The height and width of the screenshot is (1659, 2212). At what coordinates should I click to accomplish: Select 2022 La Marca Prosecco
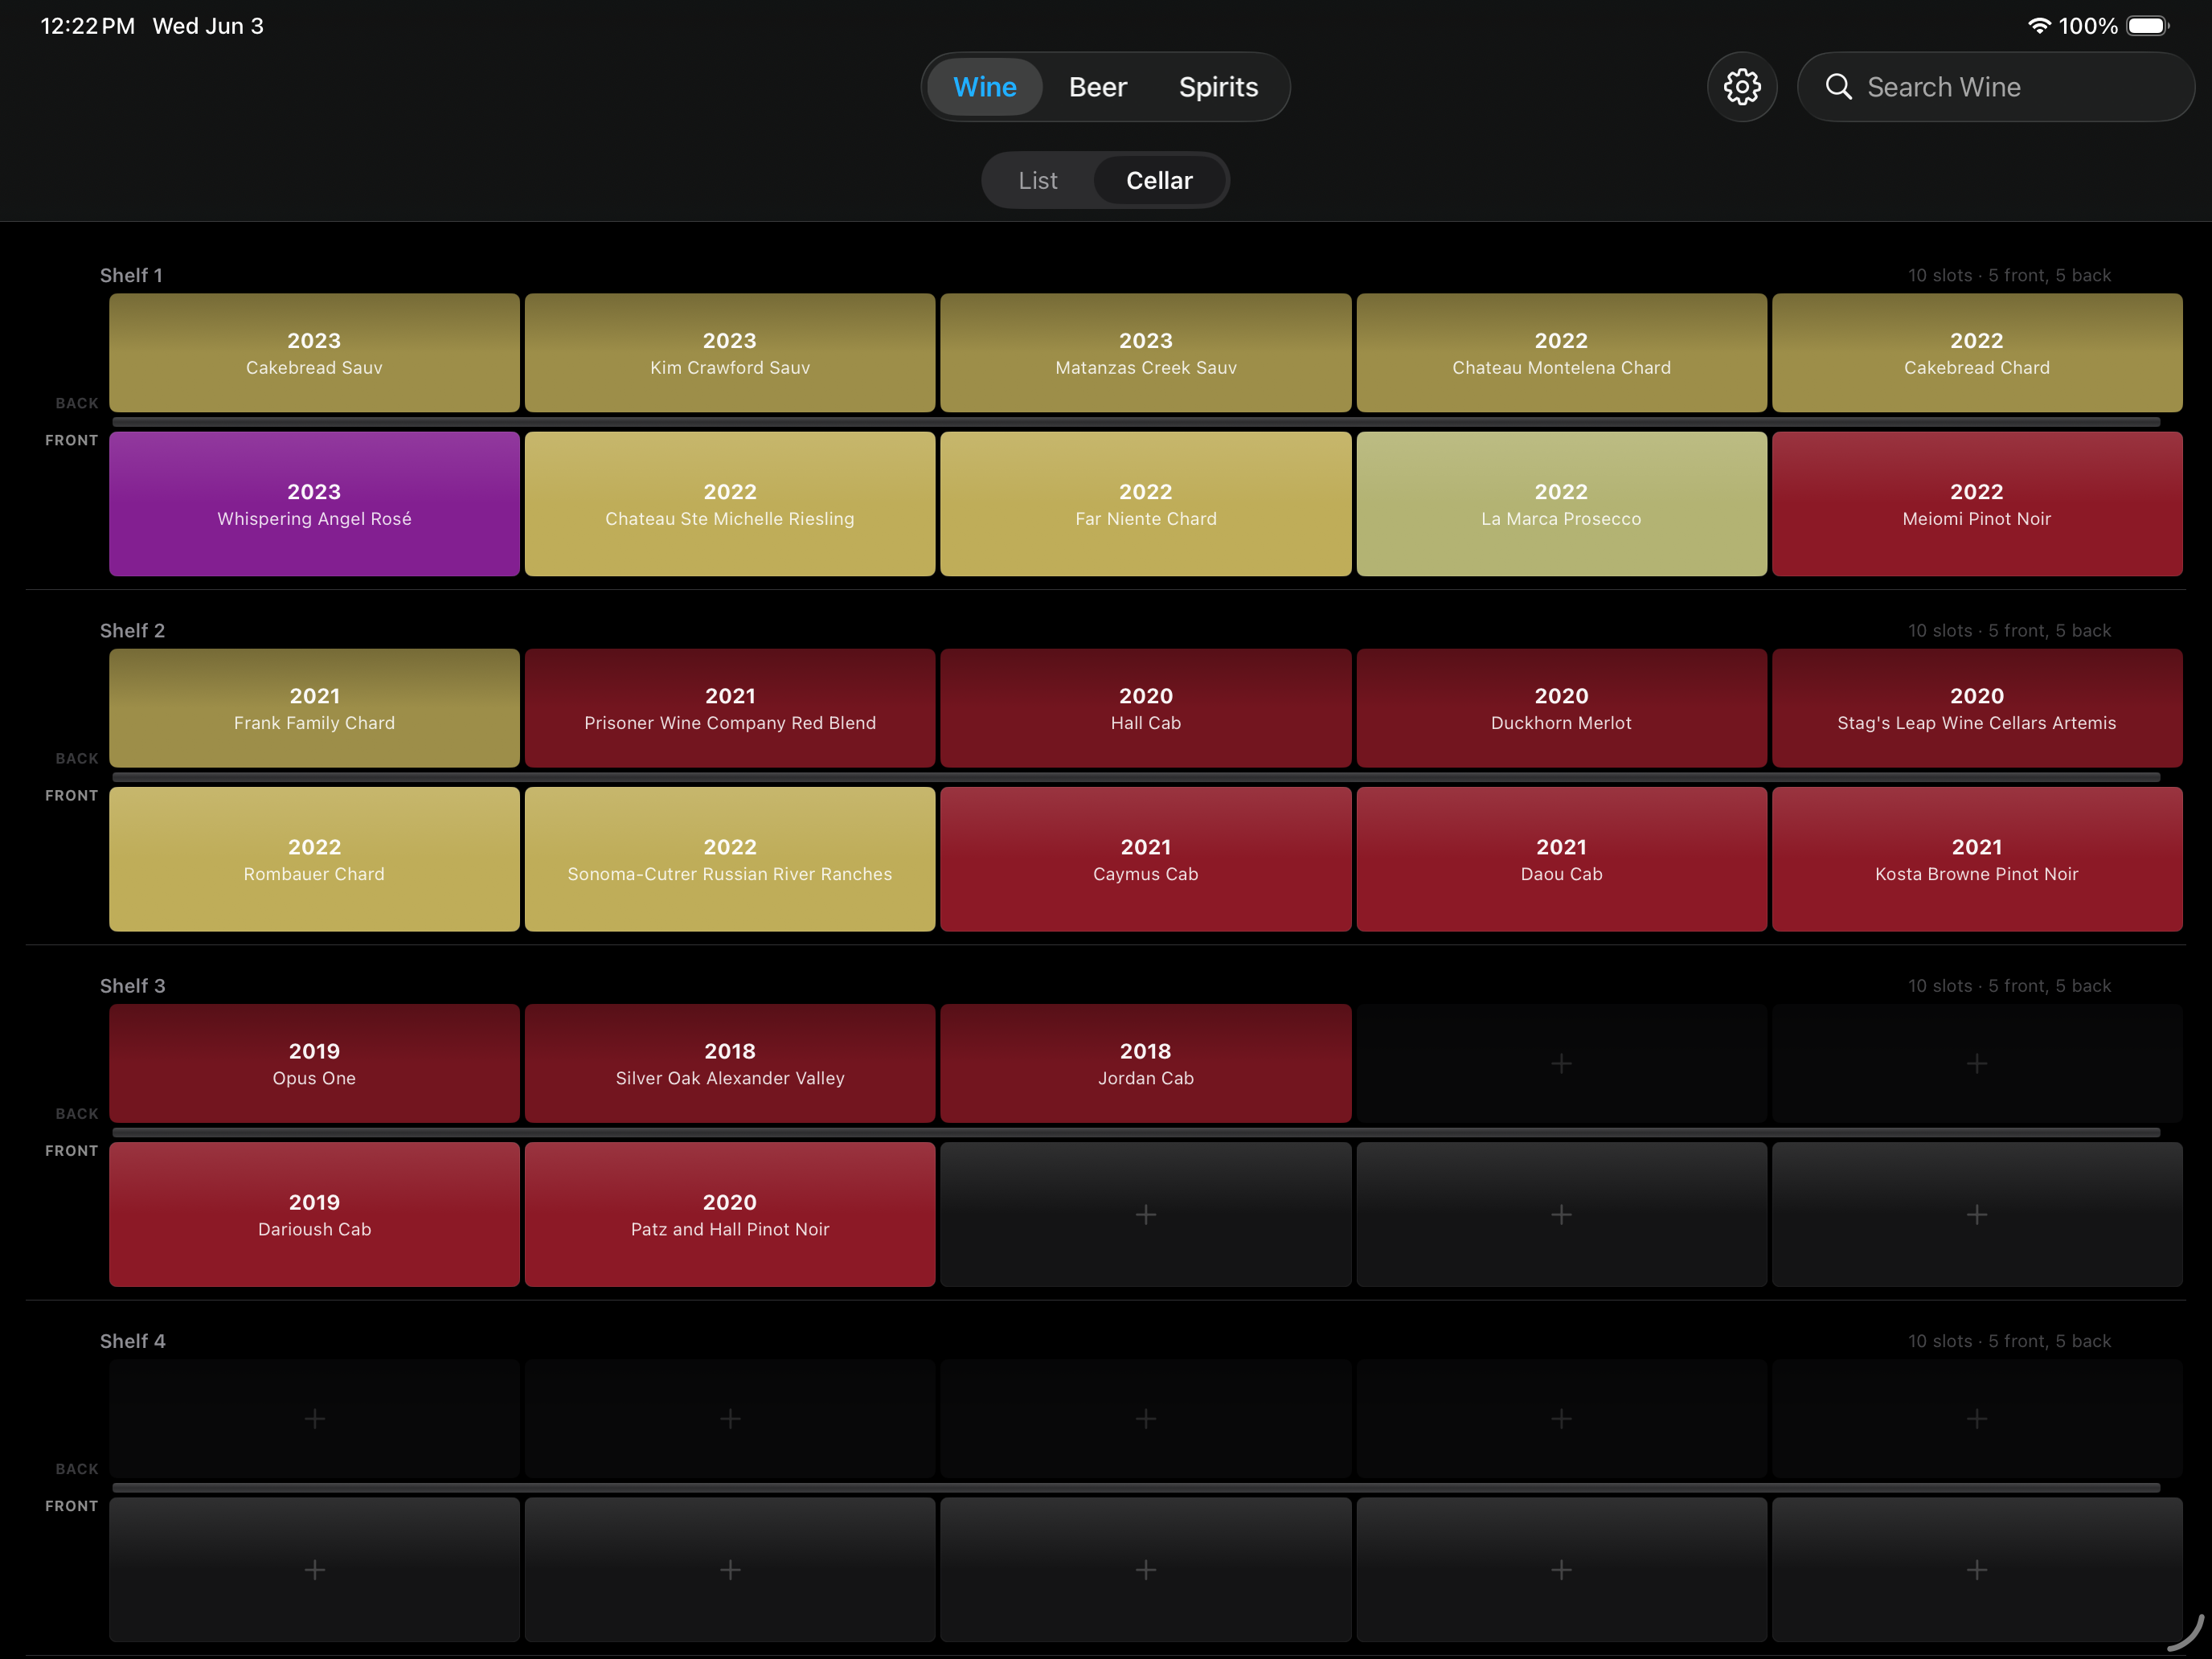coord(1561,504)
